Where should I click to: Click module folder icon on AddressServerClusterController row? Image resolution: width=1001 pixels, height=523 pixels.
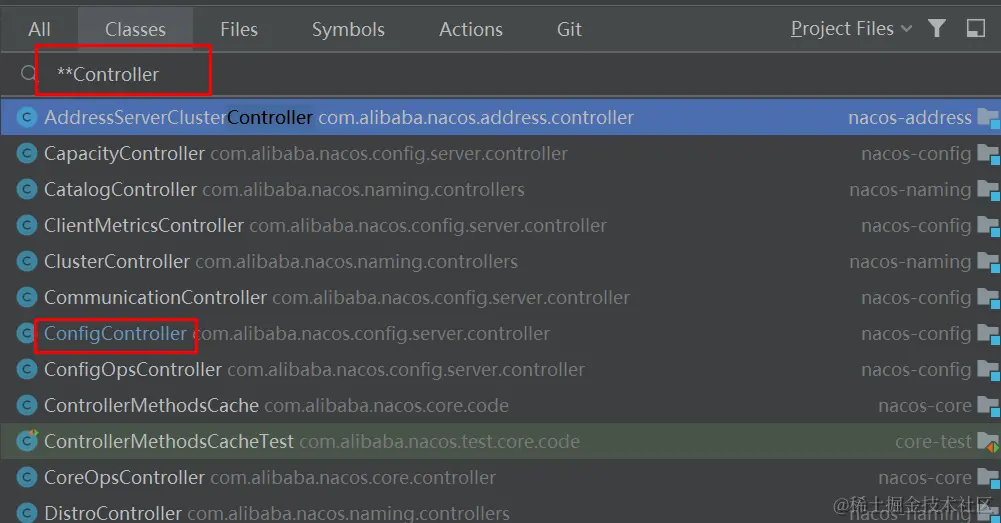(x=988, y=118)
